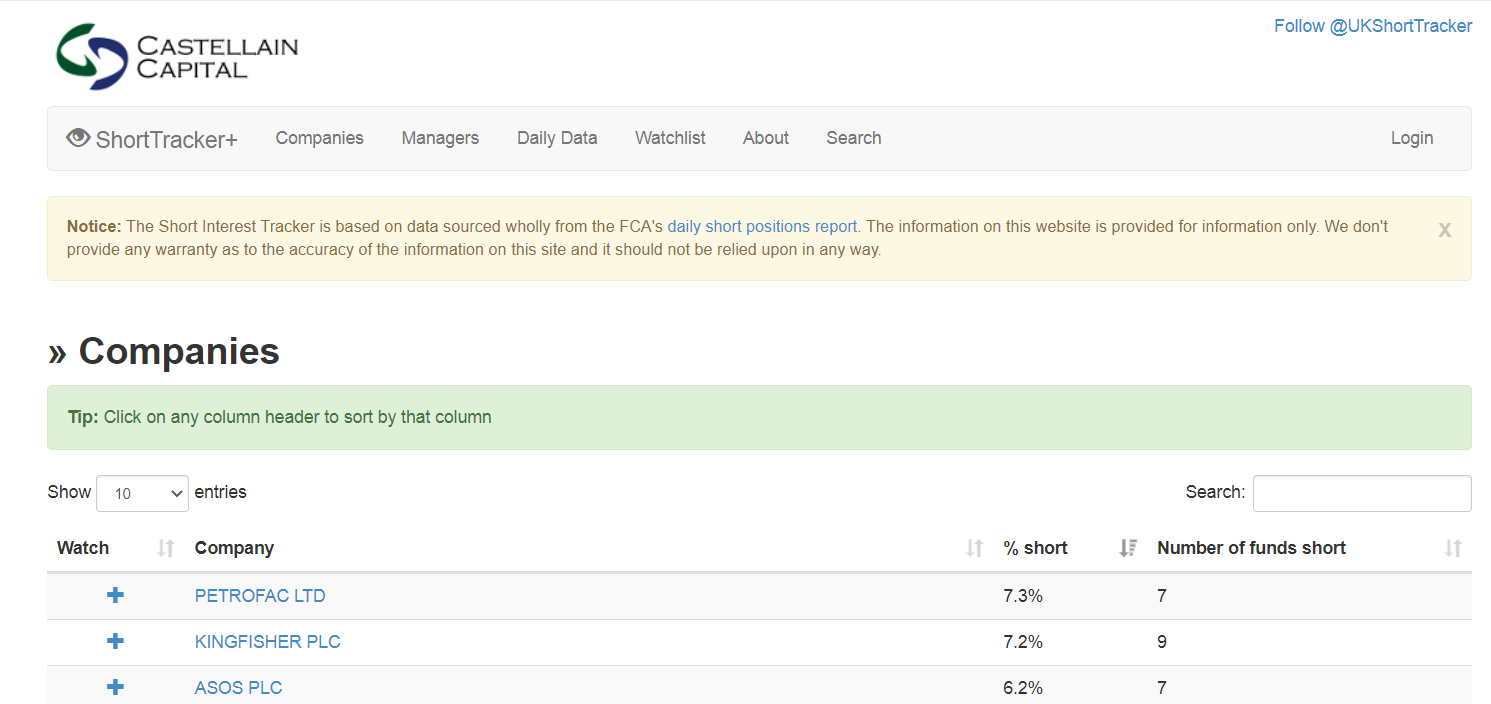Click the ShortTracker+ brand text

(x=167, y=139)
